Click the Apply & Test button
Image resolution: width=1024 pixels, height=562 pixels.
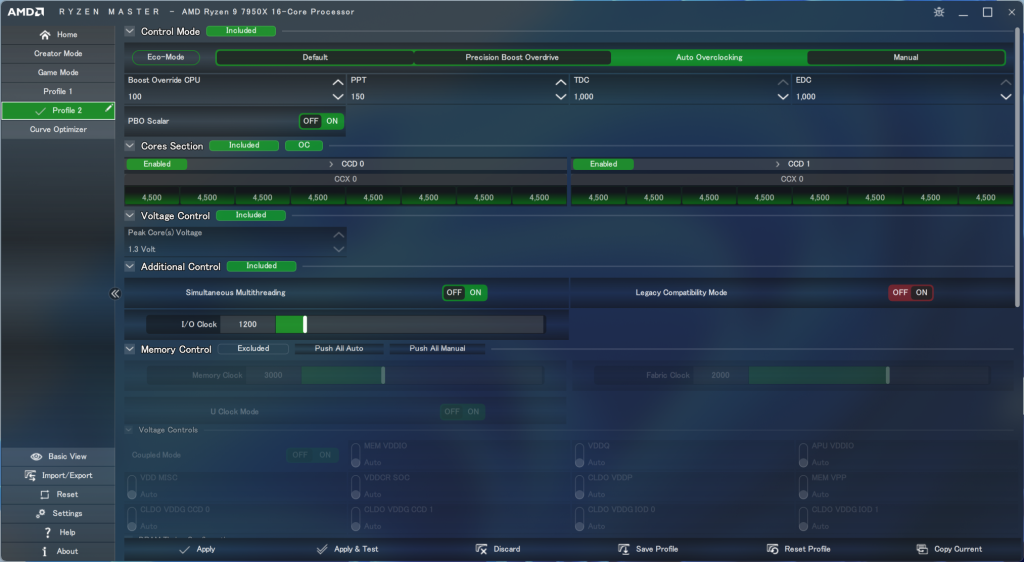click(x=347, y=549)
